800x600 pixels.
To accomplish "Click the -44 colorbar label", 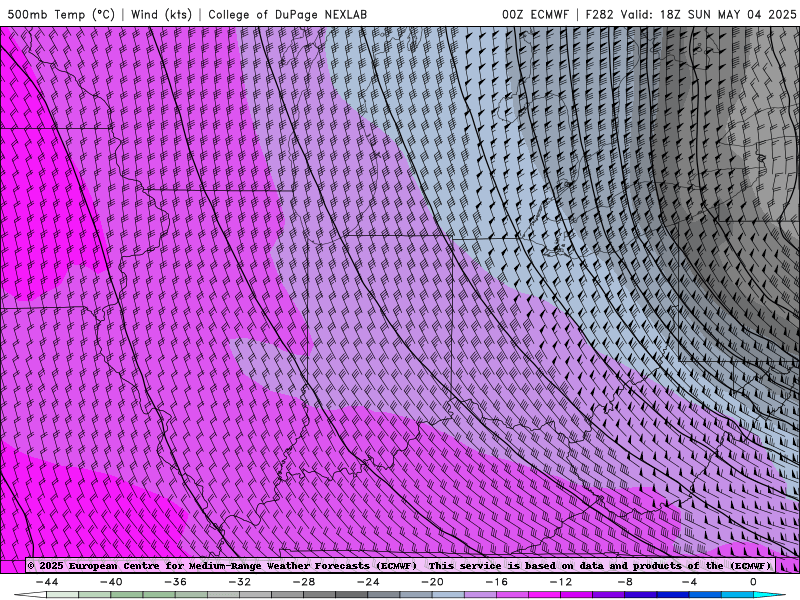I will point(47,582).
